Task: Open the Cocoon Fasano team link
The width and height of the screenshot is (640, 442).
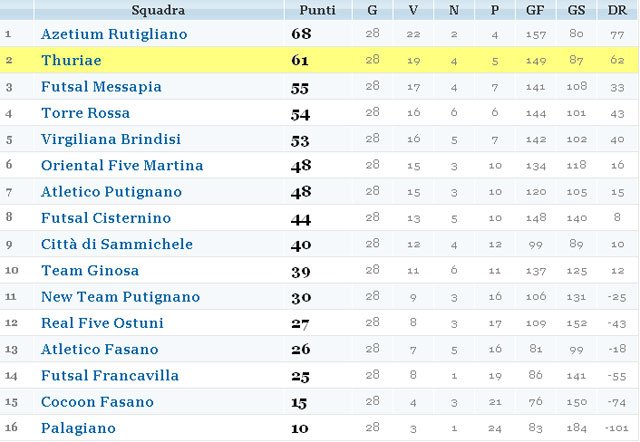Action: click(97, 402)
